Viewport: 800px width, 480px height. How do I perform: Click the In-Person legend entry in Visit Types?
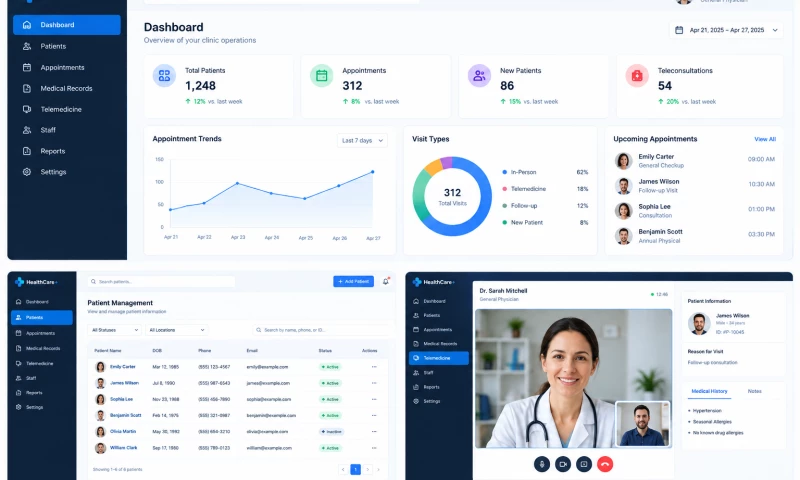pos(545,172)
